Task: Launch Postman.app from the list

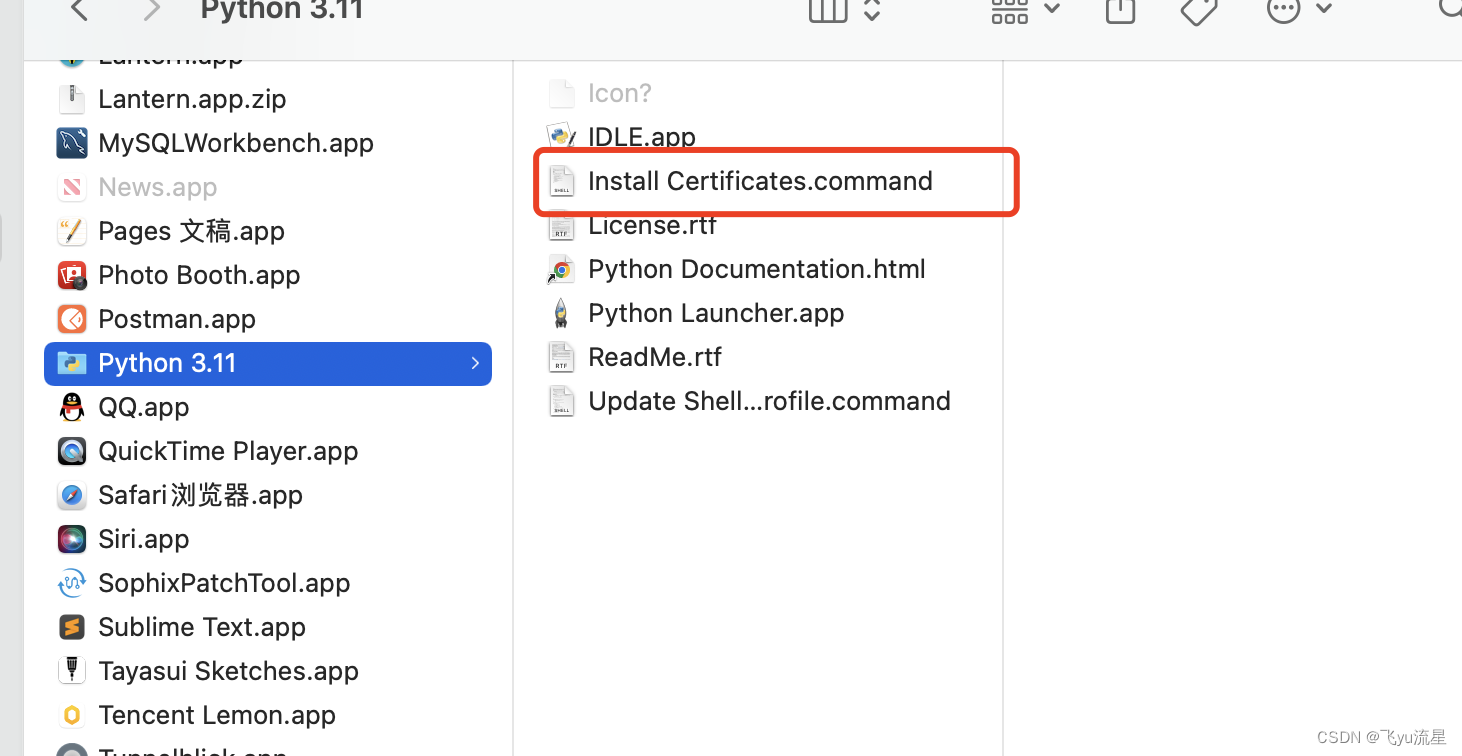Action: pos(176,319)
